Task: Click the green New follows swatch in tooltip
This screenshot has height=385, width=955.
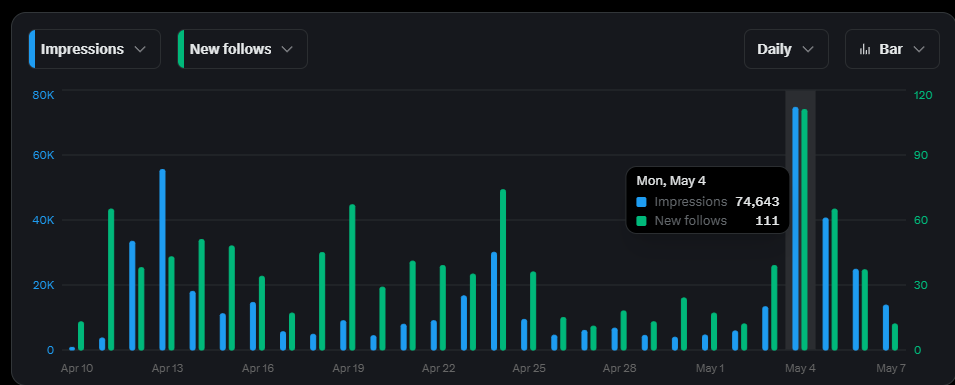Action: coord(641,221)
